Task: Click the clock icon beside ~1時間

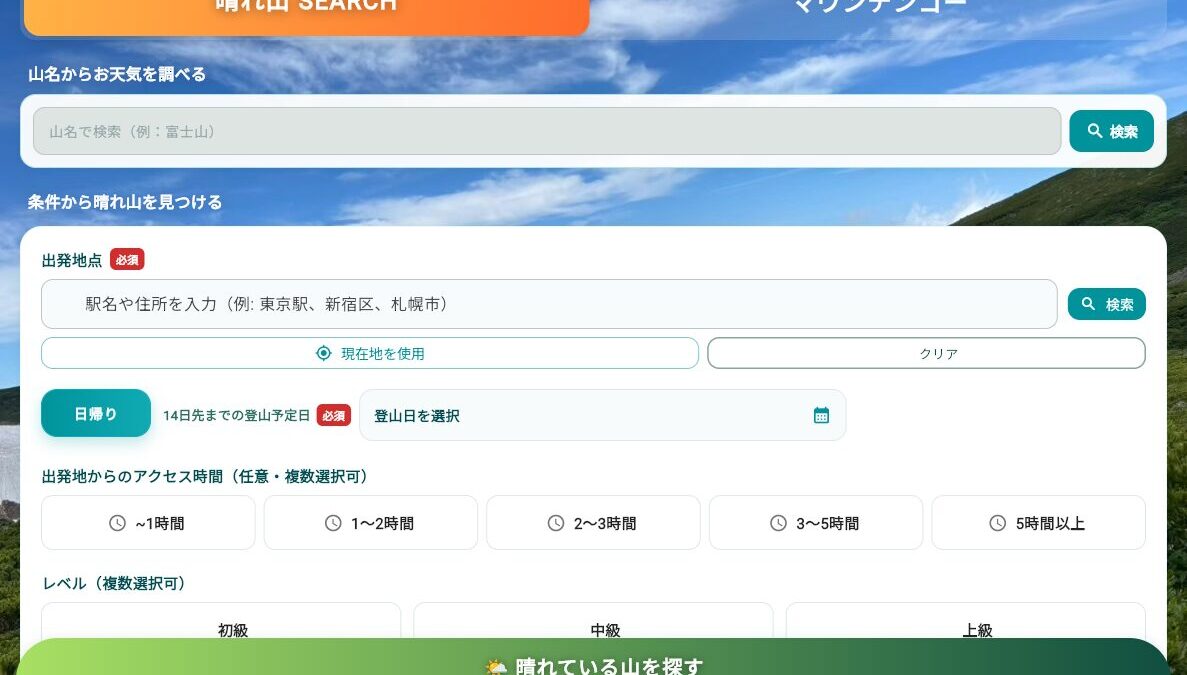Action: click(117, 523)
